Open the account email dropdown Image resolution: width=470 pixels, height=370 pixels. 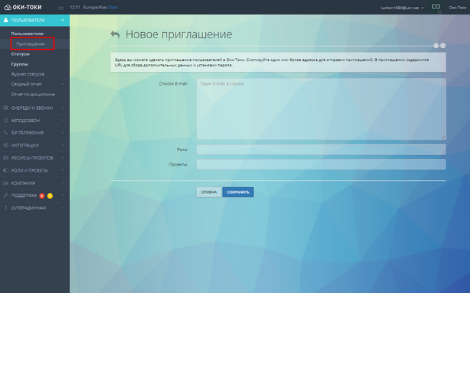click(402, 7)
